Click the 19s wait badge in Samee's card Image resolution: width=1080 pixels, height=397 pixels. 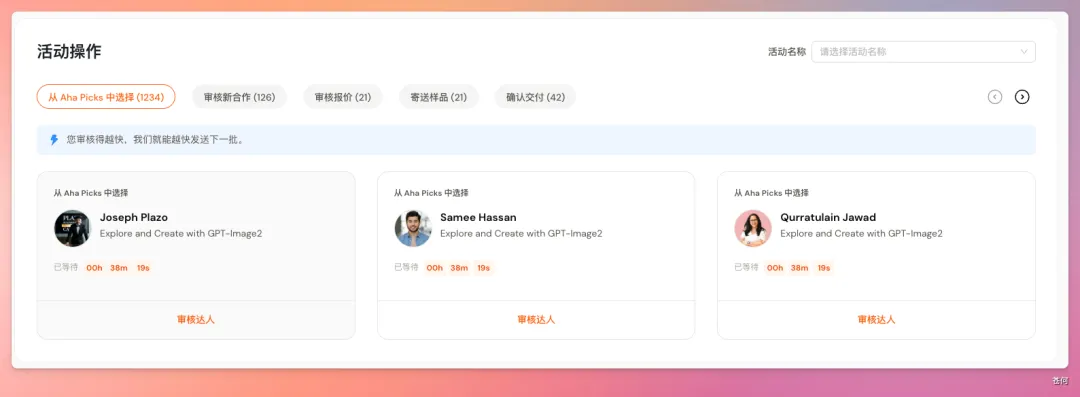(x=484, y=268)
